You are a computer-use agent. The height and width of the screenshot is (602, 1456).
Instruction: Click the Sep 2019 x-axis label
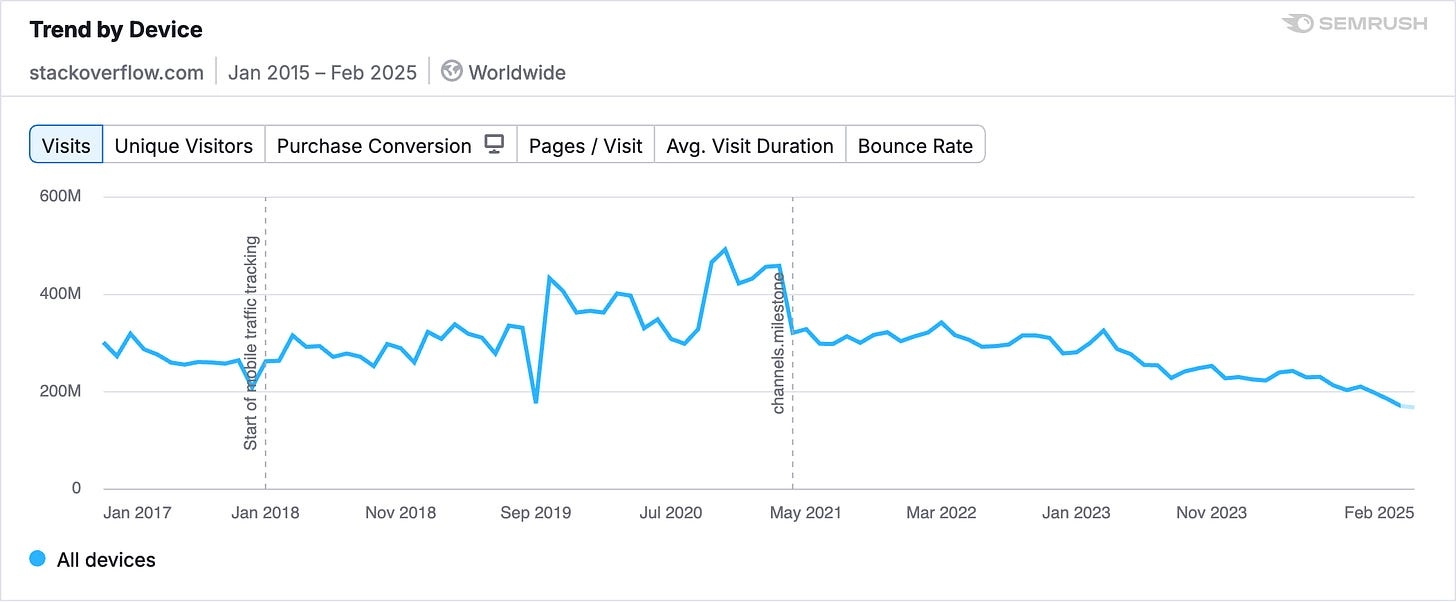coord(536,513)
